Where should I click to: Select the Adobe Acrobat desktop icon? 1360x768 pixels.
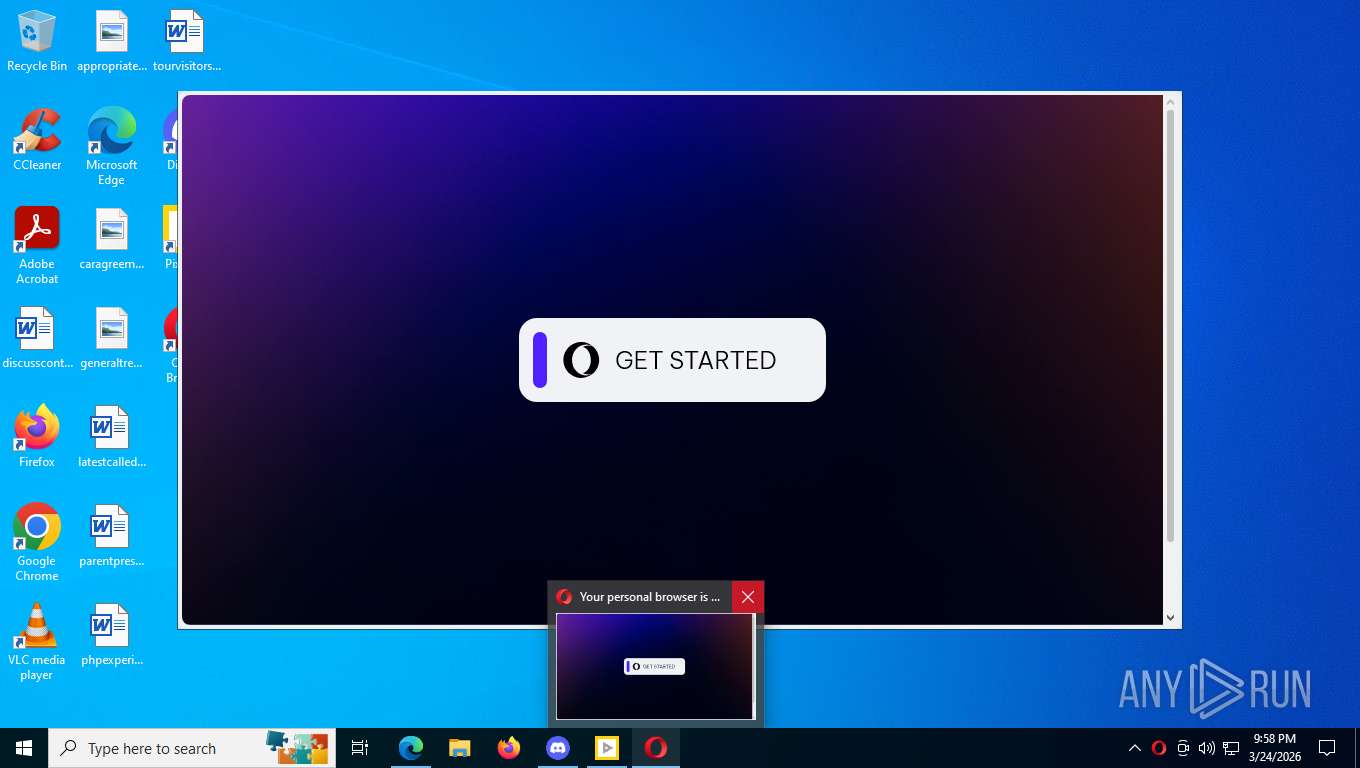37,246
